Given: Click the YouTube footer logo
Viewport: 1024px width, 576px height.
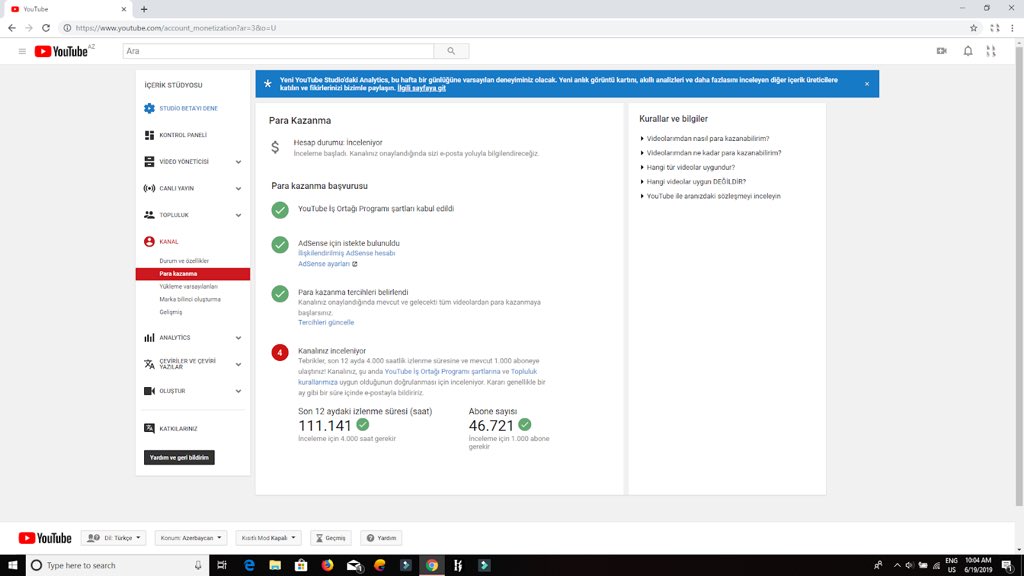Looking at the screenshot, I should 45,538.
